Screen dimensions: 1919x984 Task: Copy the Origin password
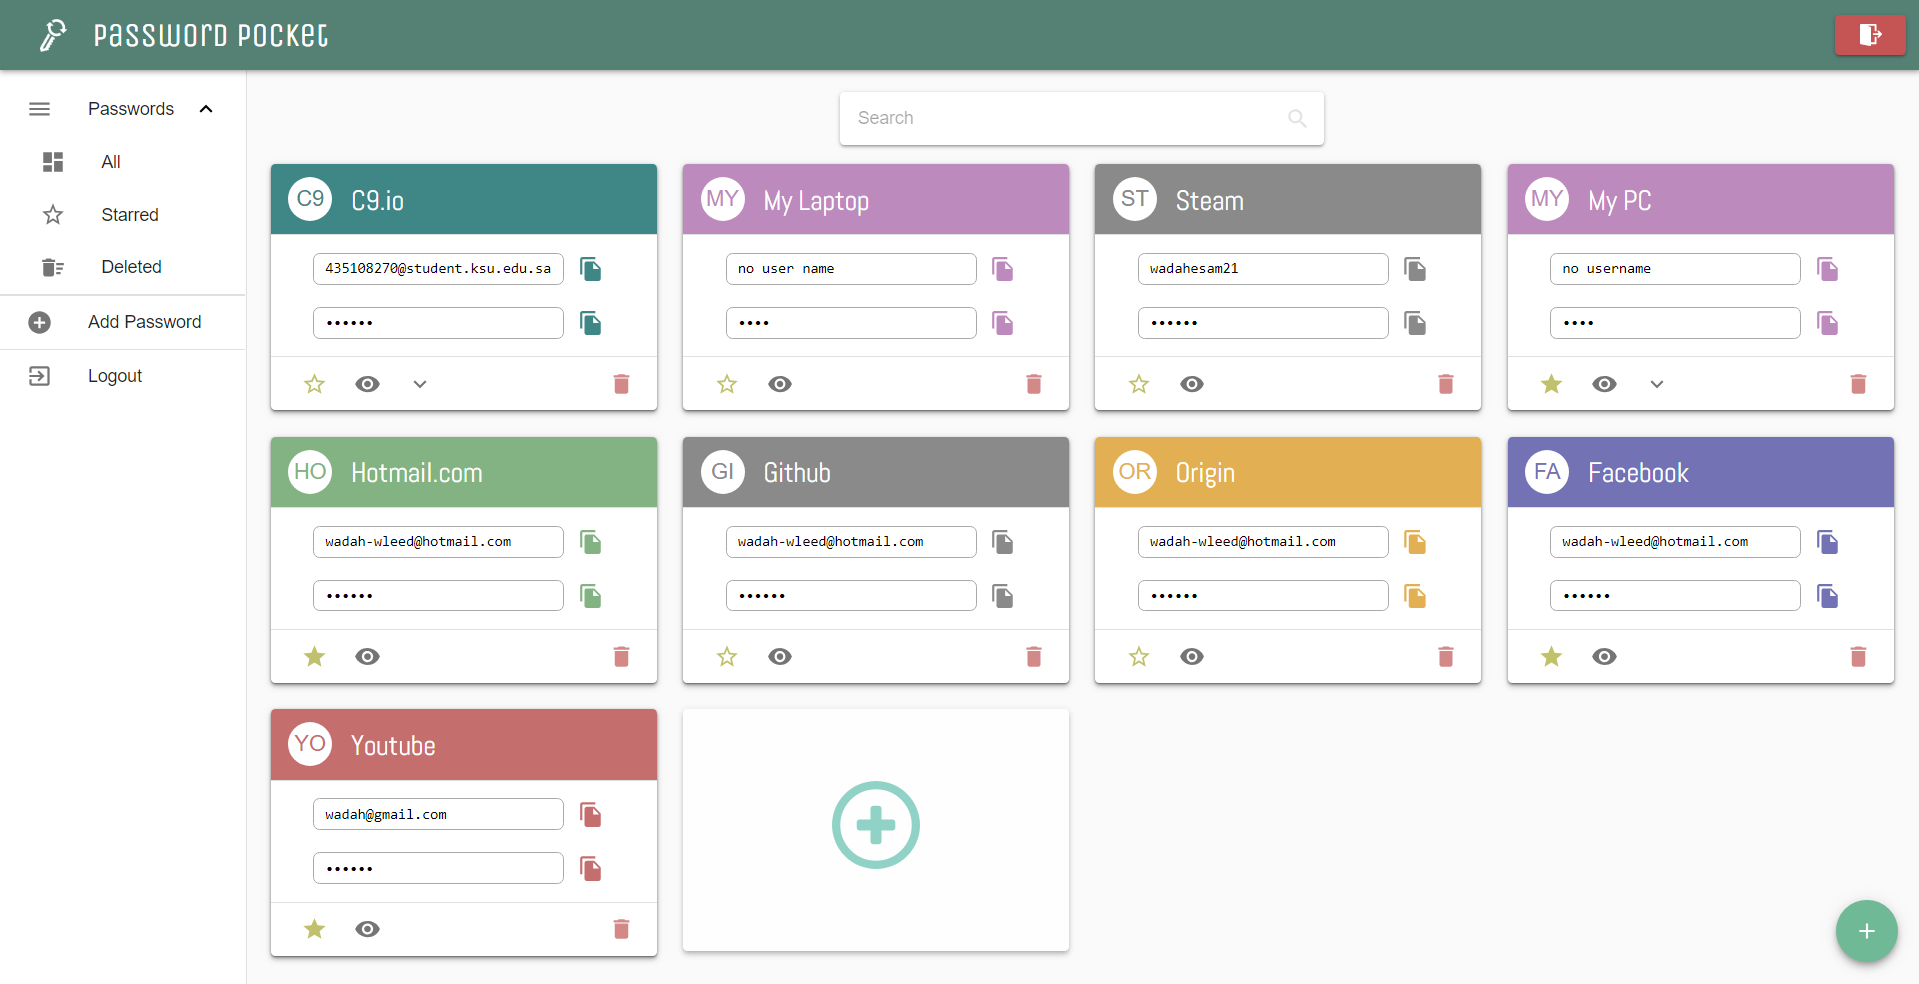pos(1415,596)
